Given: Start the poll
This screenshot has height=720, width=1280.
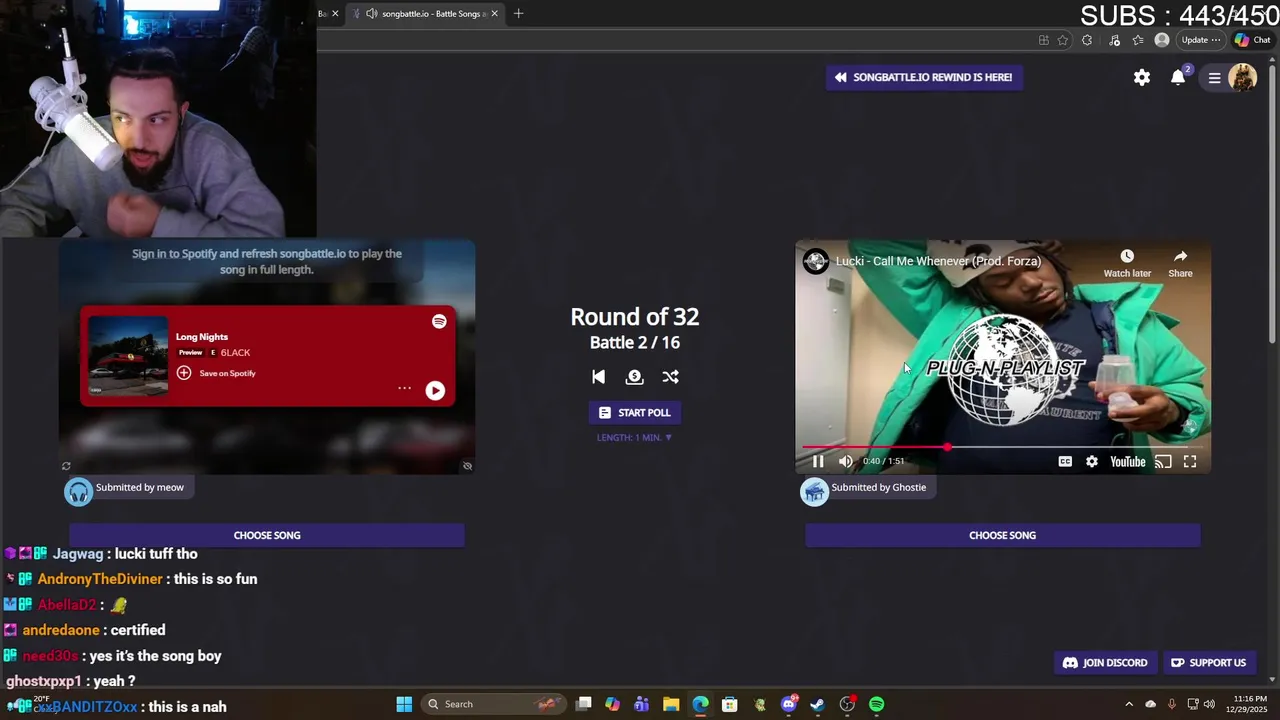Looking at the screenshot, I should [x=634, y=413].
